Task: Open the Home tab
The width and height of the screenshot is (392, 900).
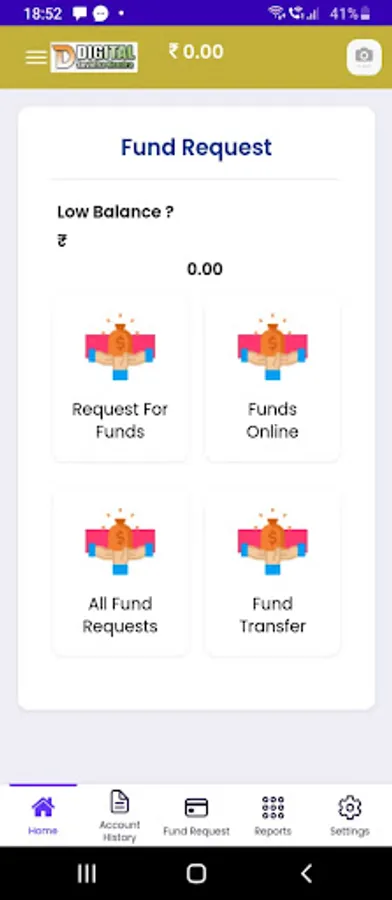Action: point(43,815)
